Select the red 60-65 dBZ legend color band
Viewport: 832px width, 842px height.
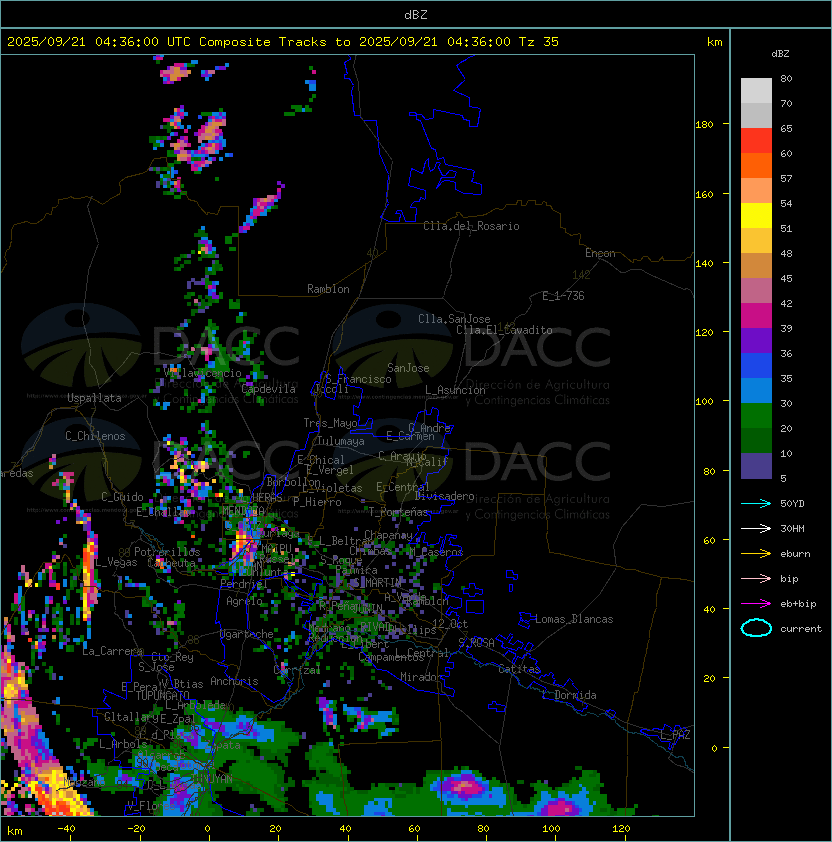(756, 141)
